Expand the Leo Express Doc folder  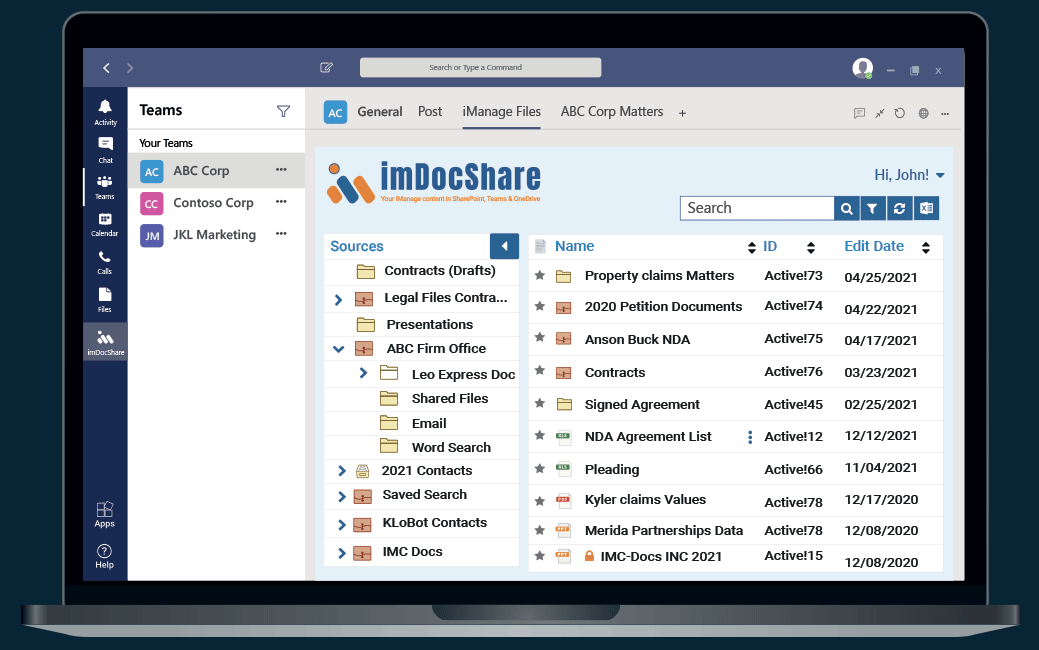pyautogui.click(x=363, y=373)
